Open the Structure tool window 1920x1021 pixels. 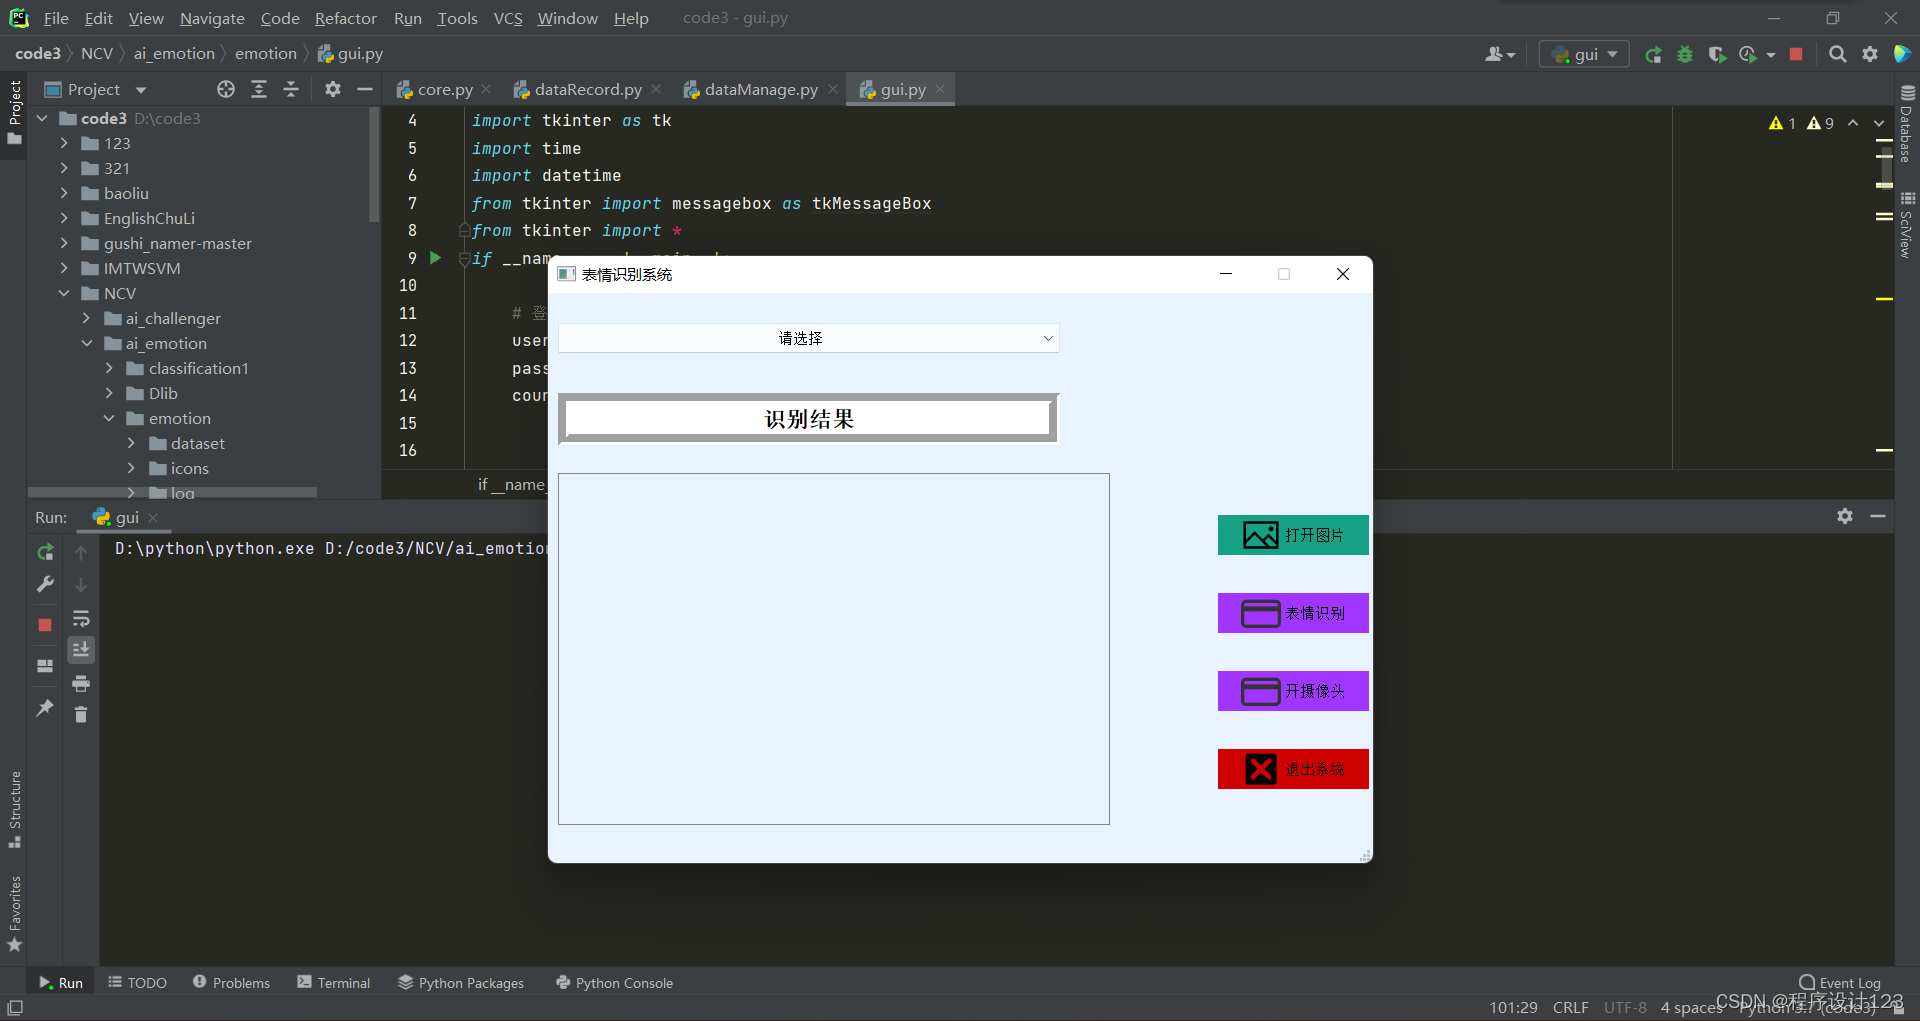click(14, 808)
